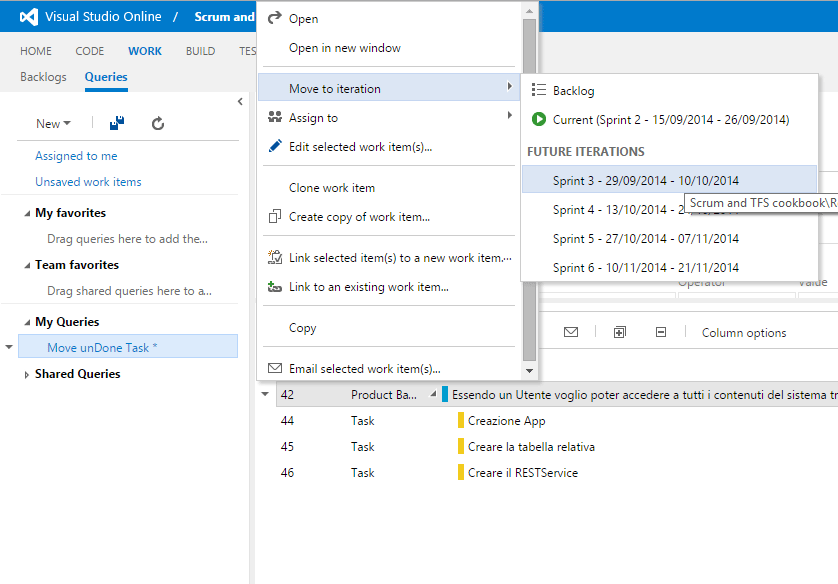Switch to the Queries tab
838x584 pixels.
(x=106, y=77)
